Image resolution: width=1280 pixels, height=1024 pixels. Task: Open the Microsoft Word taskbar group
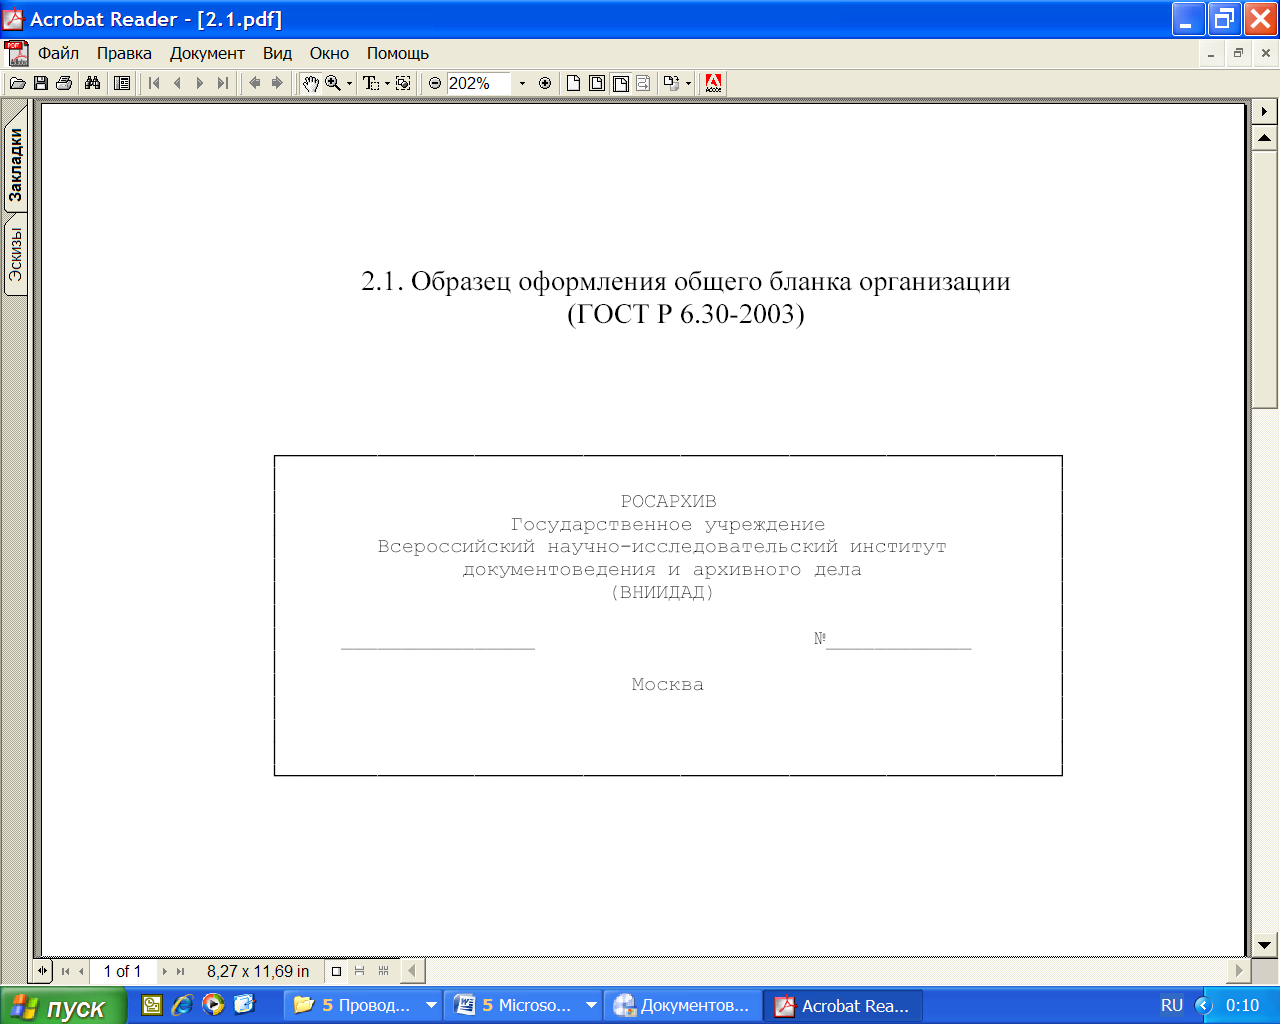tap(524, 1005)
